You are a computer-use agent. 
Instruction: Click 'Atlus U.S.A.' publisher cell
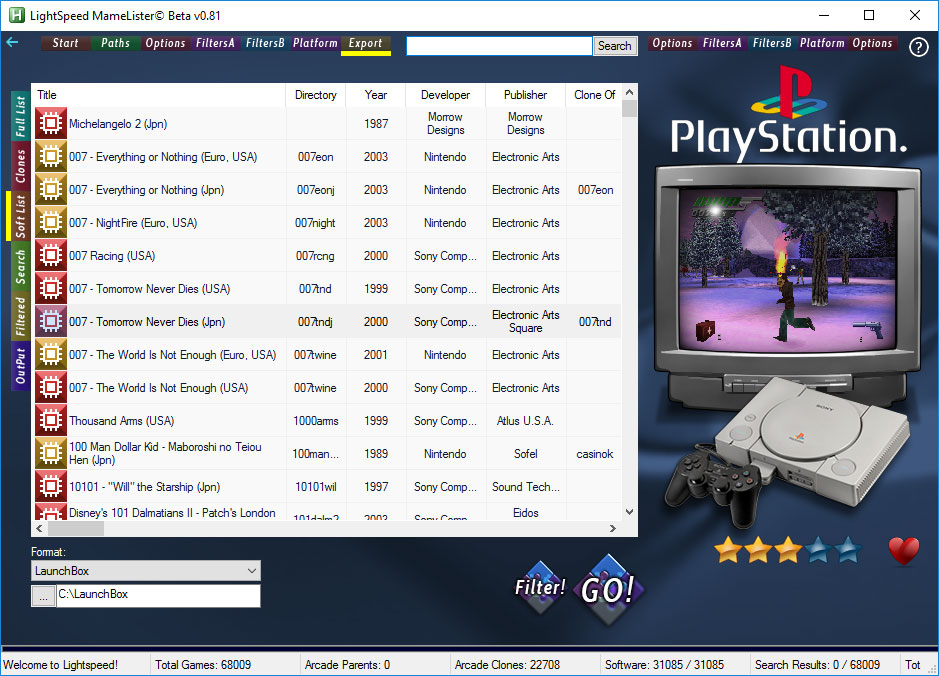[525, 421]
